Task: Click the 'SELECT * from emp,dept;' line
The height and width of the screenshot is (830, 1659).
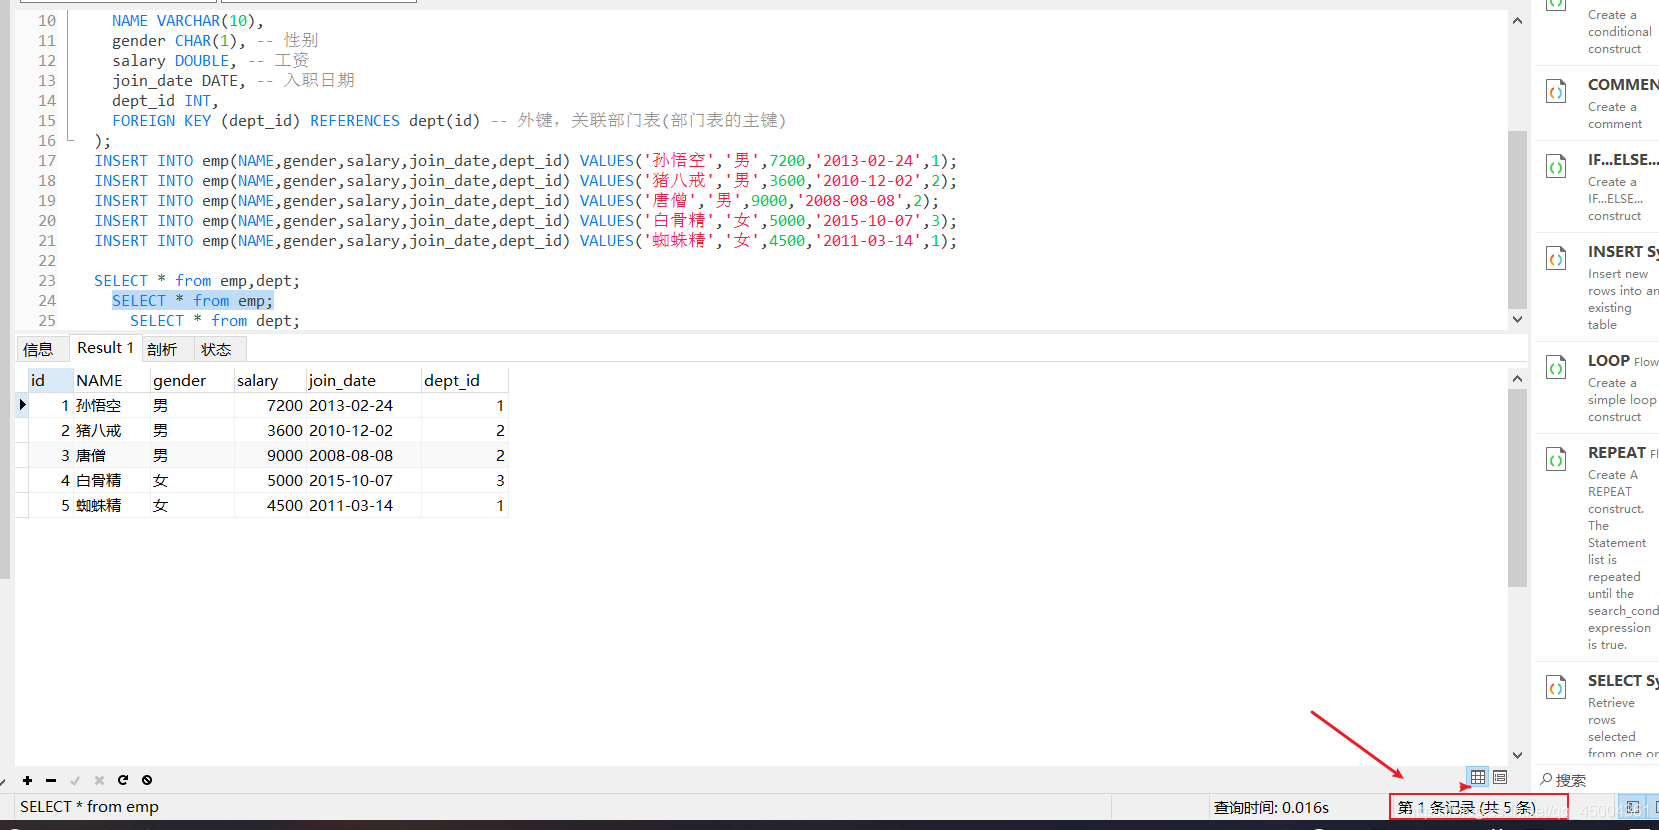Action: (197, 281)
